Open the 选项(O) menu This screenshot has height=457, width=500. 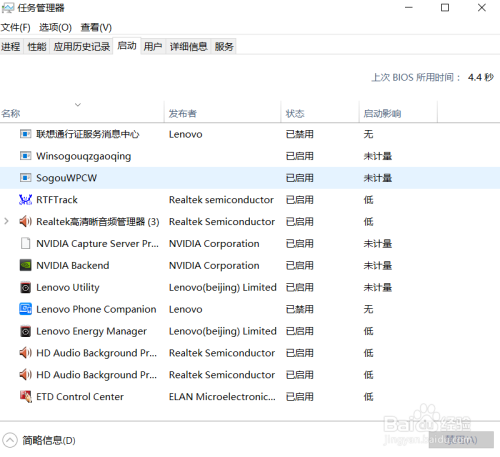pyautogui.click(x=55, y=27)
